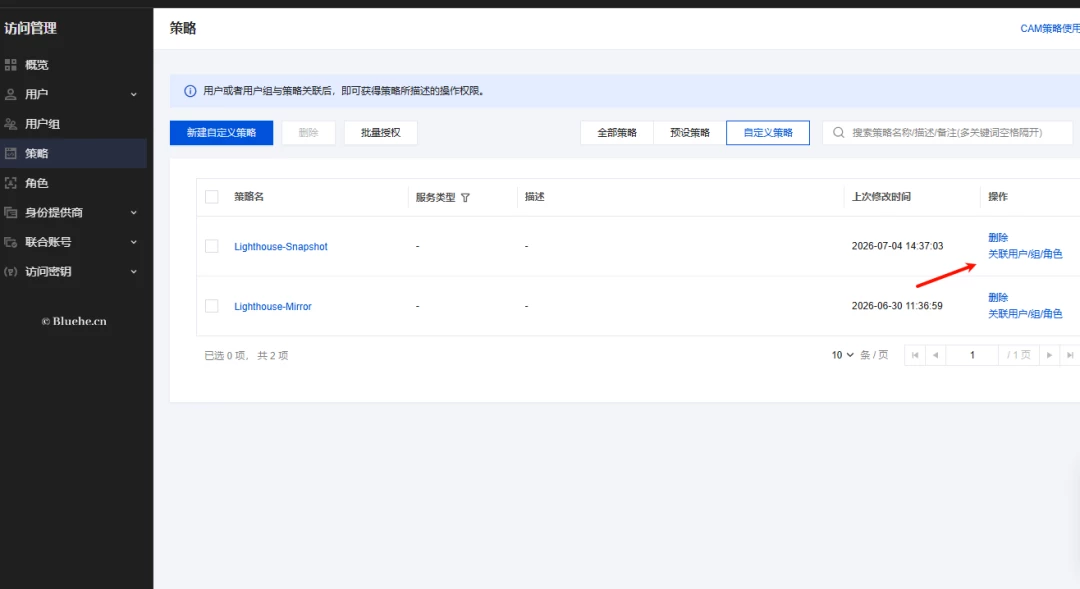Screen dimensions: 1080x589
Task: Tick the select-all checkbox in table header
Action: click(211, 197)
